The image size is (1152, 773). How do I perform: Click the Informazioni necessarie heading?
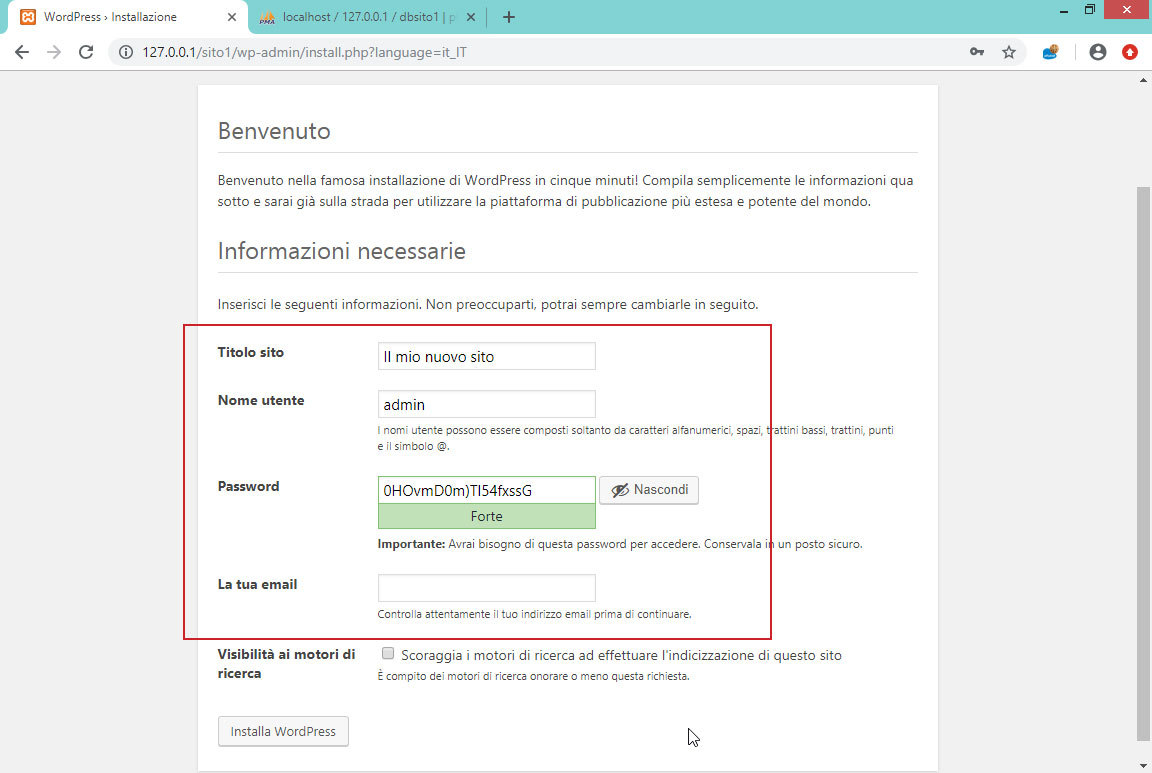point(342,251)
